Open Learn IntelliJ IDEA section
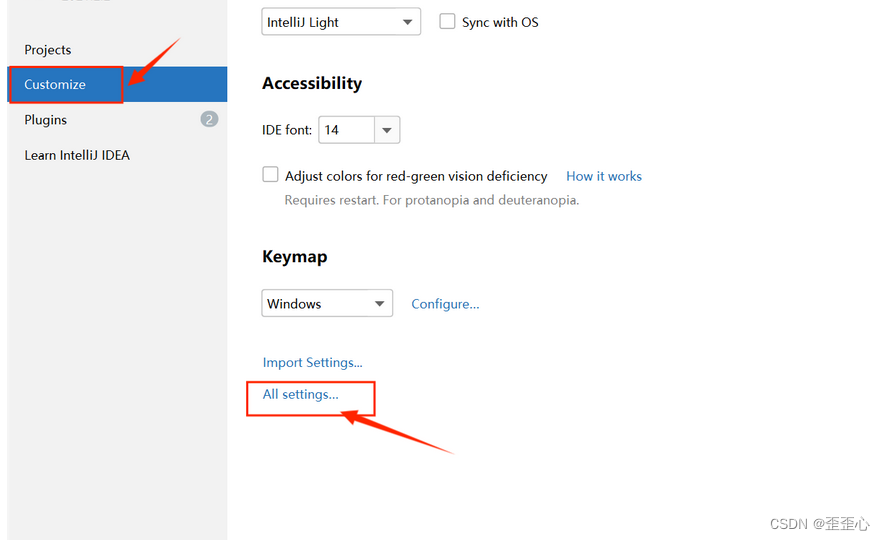 (77, 155)
